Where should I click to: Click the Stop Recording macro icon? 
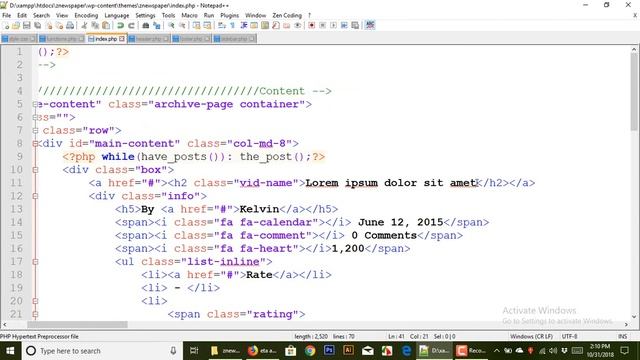322,25
